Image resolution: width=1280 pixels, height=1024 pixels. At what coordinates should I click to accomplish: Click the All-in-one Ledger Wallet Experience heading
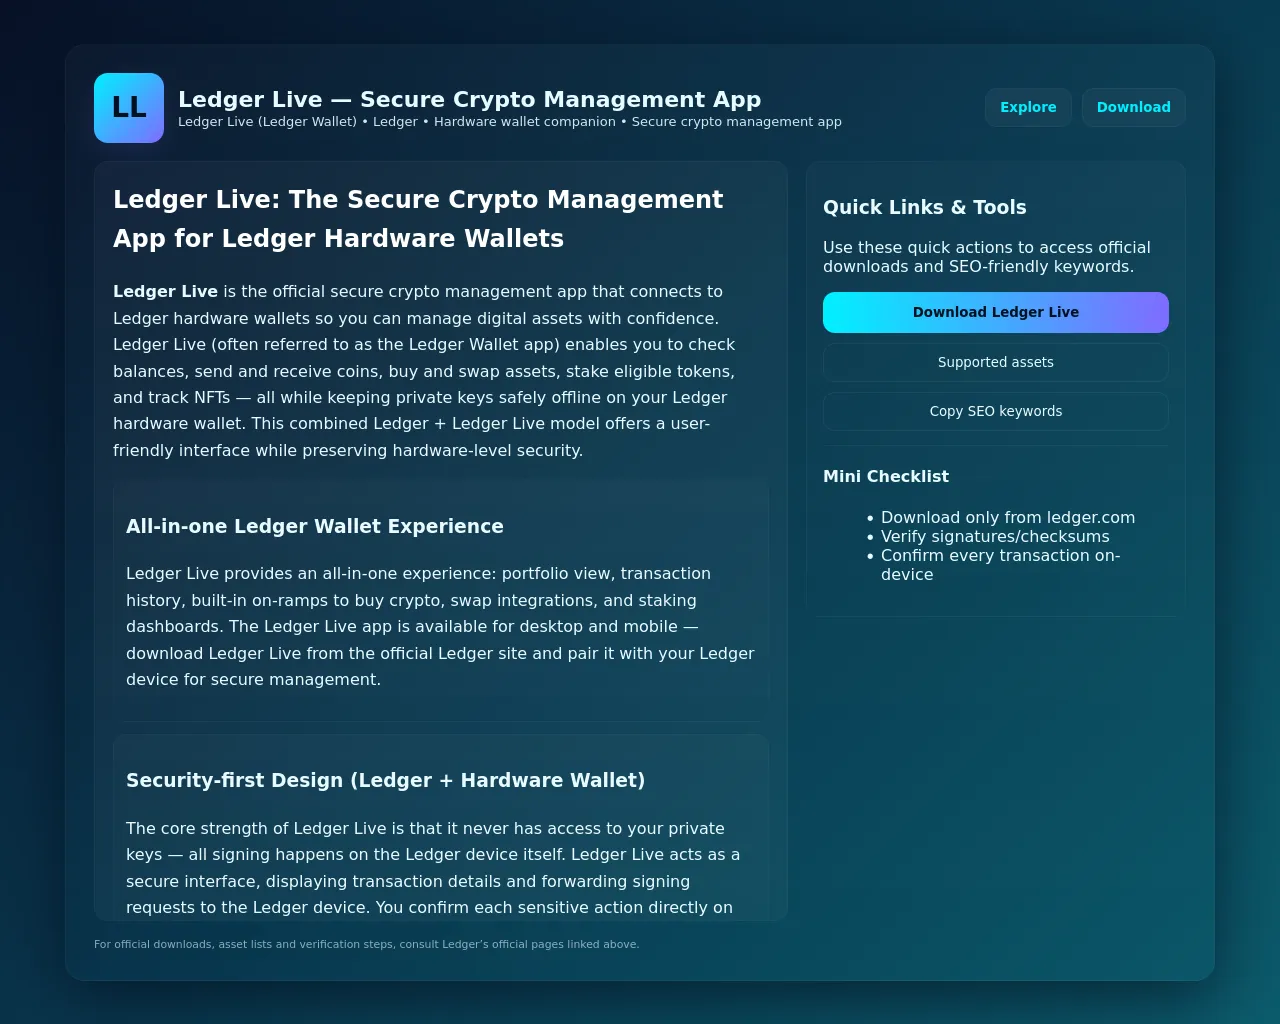point(315,526)
